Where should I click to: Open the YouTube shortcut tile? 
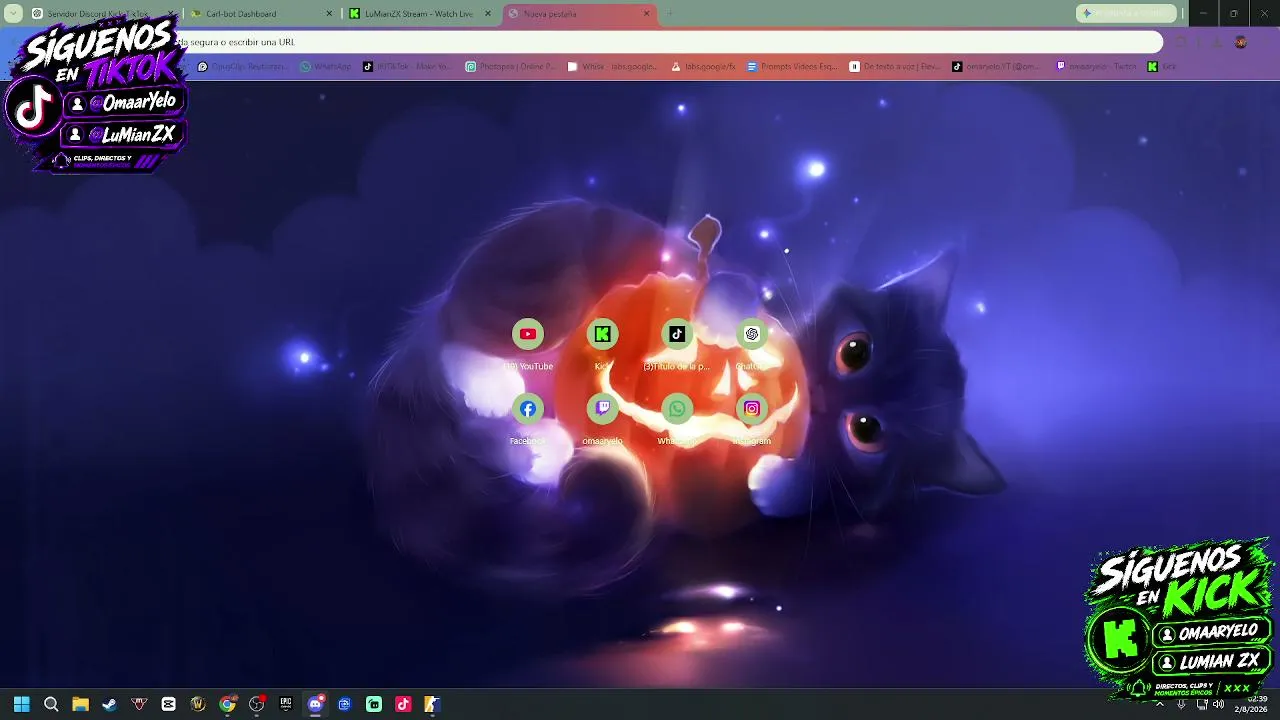(x=528, y=343)
